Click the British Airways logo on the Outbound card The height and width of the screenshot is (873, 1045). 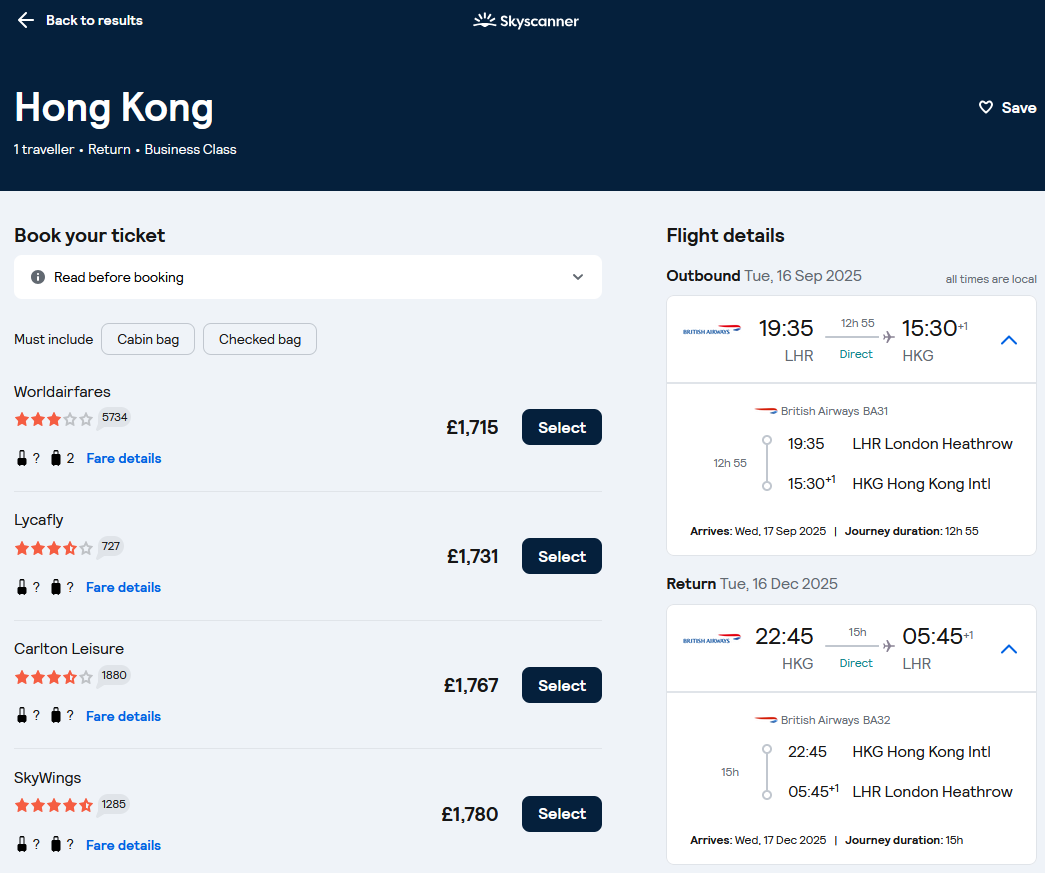click(713, 328)
